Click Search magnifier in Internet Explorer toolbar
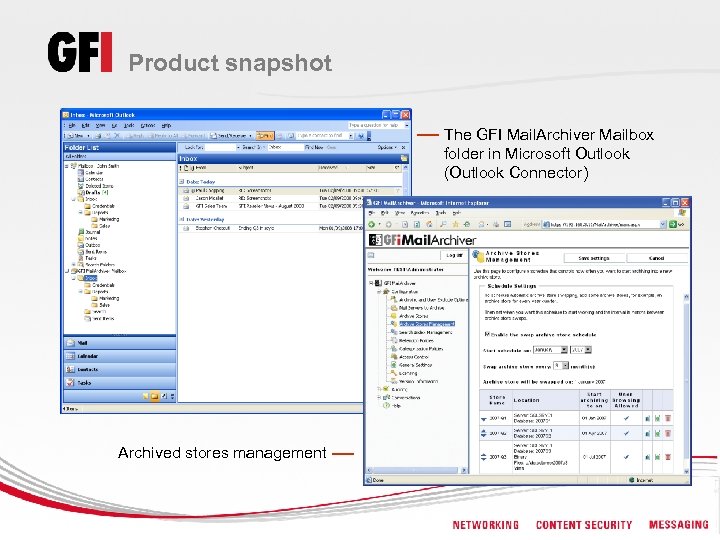 pos(443,225)
